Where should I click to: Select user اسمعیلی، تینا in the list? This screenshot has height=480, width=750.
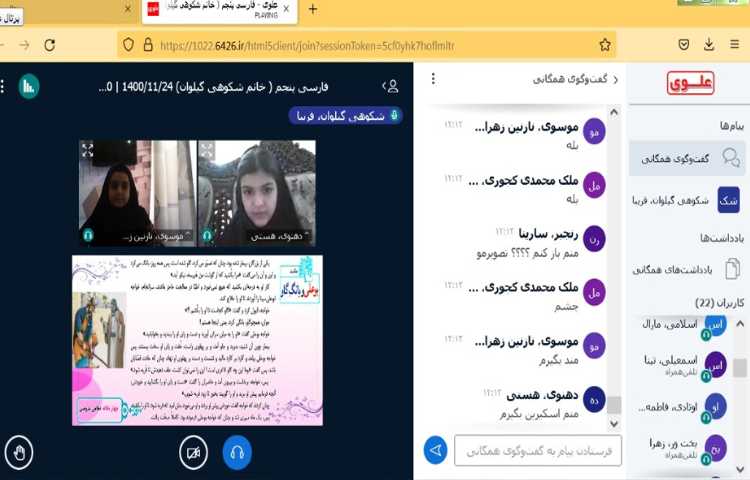[x=685, y=365]
